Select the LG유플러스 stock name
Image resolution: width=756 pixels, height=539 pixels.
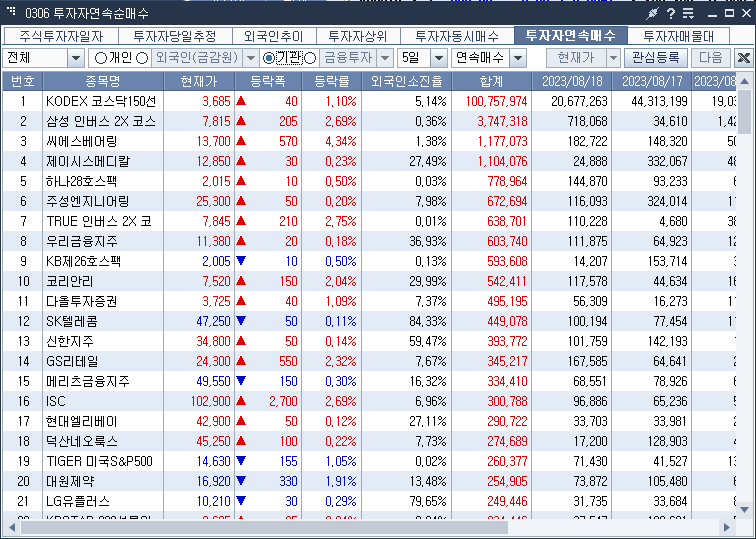pos(78,501)
